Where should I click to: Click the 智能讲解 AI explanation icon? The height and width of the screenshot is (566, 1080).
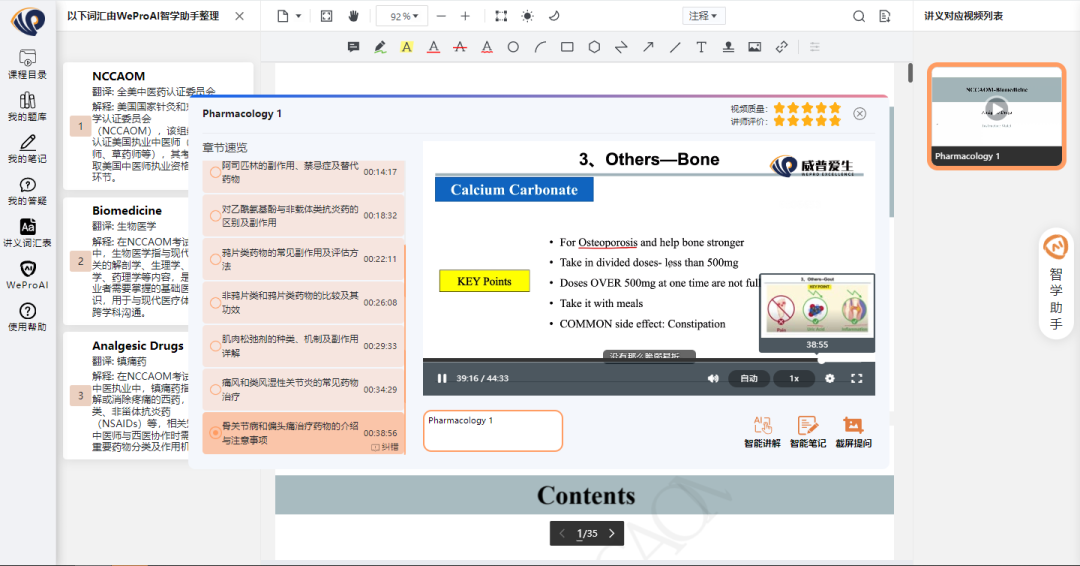tap(762, 431)
